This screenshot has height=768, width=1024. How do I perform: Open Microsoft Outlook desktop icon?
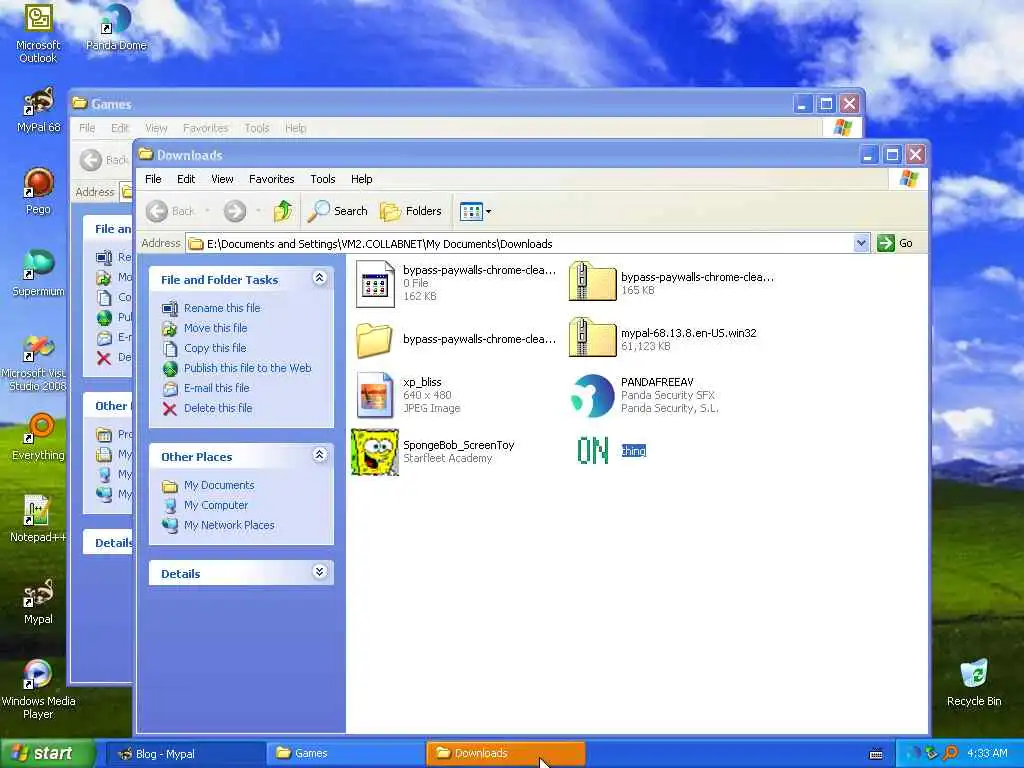coord(38,33)
